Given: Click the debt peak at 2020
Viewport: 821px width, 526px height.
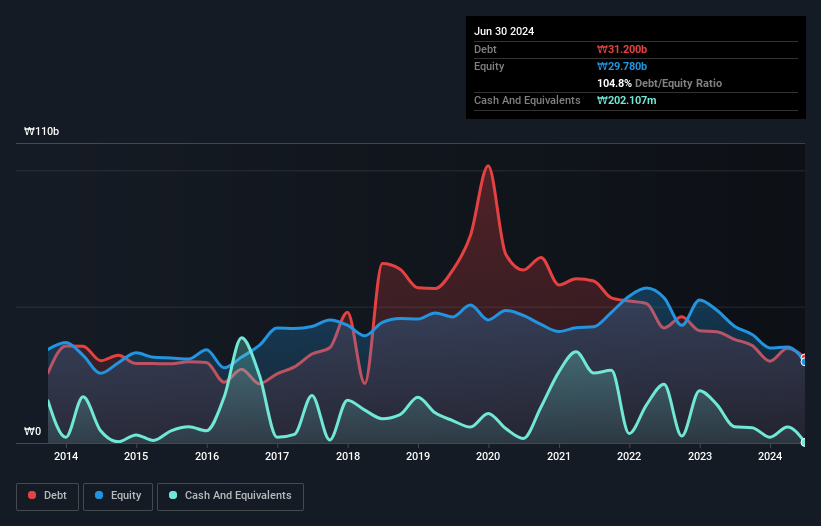Looking at the screenshot, I should pos(488,166).
